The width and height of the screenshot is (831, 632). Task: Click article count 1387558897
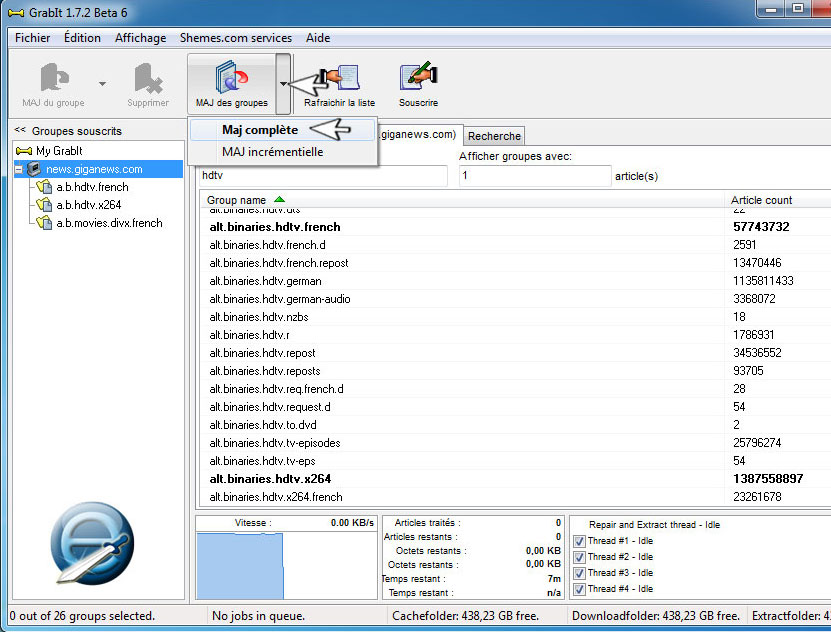click(768, 479)
